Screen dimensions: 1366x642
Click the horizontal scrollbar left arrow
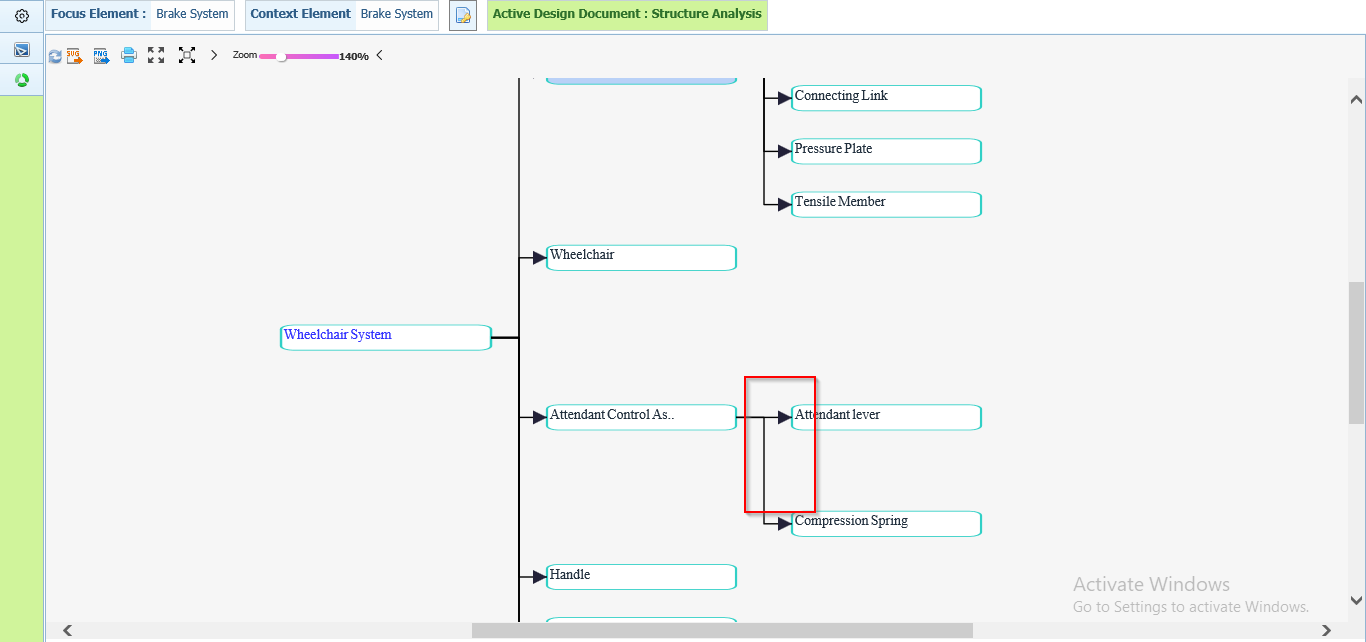point(67,630)
